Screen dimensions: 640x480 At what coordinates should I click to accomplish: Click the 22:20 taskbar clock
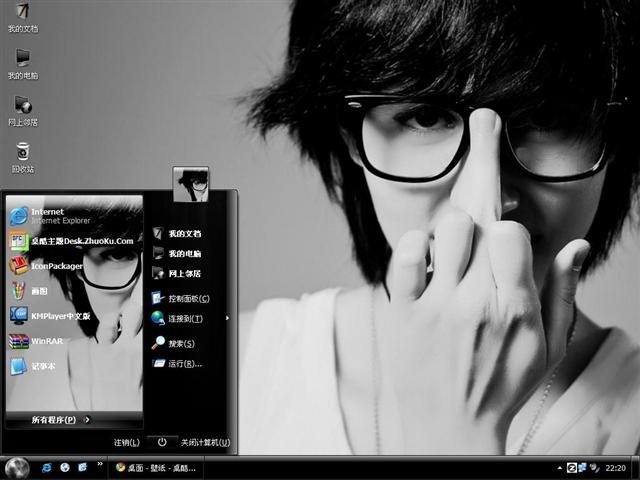pyautogui.click(x=616, y=468)
